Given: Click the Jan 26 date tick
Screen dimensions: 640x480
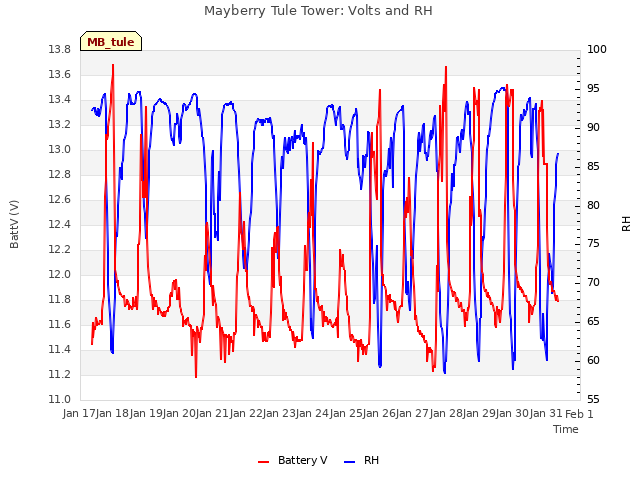Looking at the screenshot, I should 379,414.
